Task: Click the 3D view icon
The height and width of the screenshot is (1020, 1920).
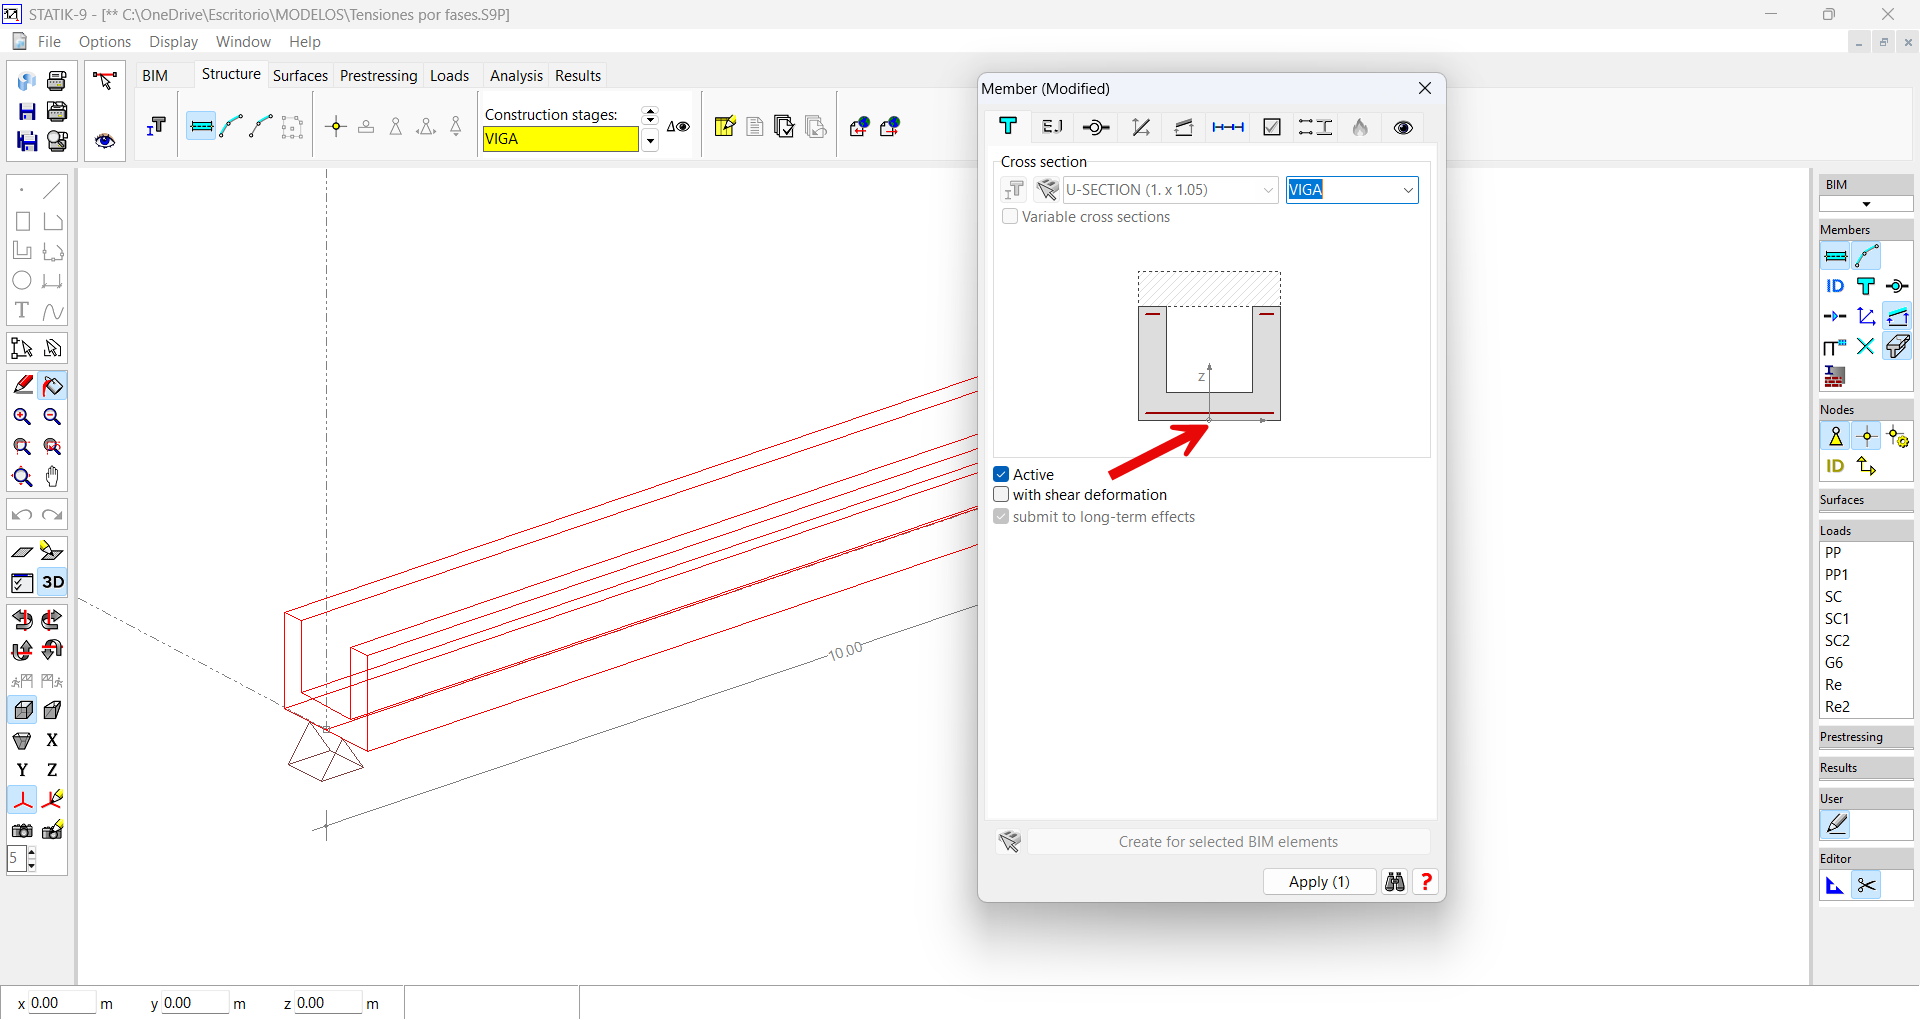Action: [52, 583]
